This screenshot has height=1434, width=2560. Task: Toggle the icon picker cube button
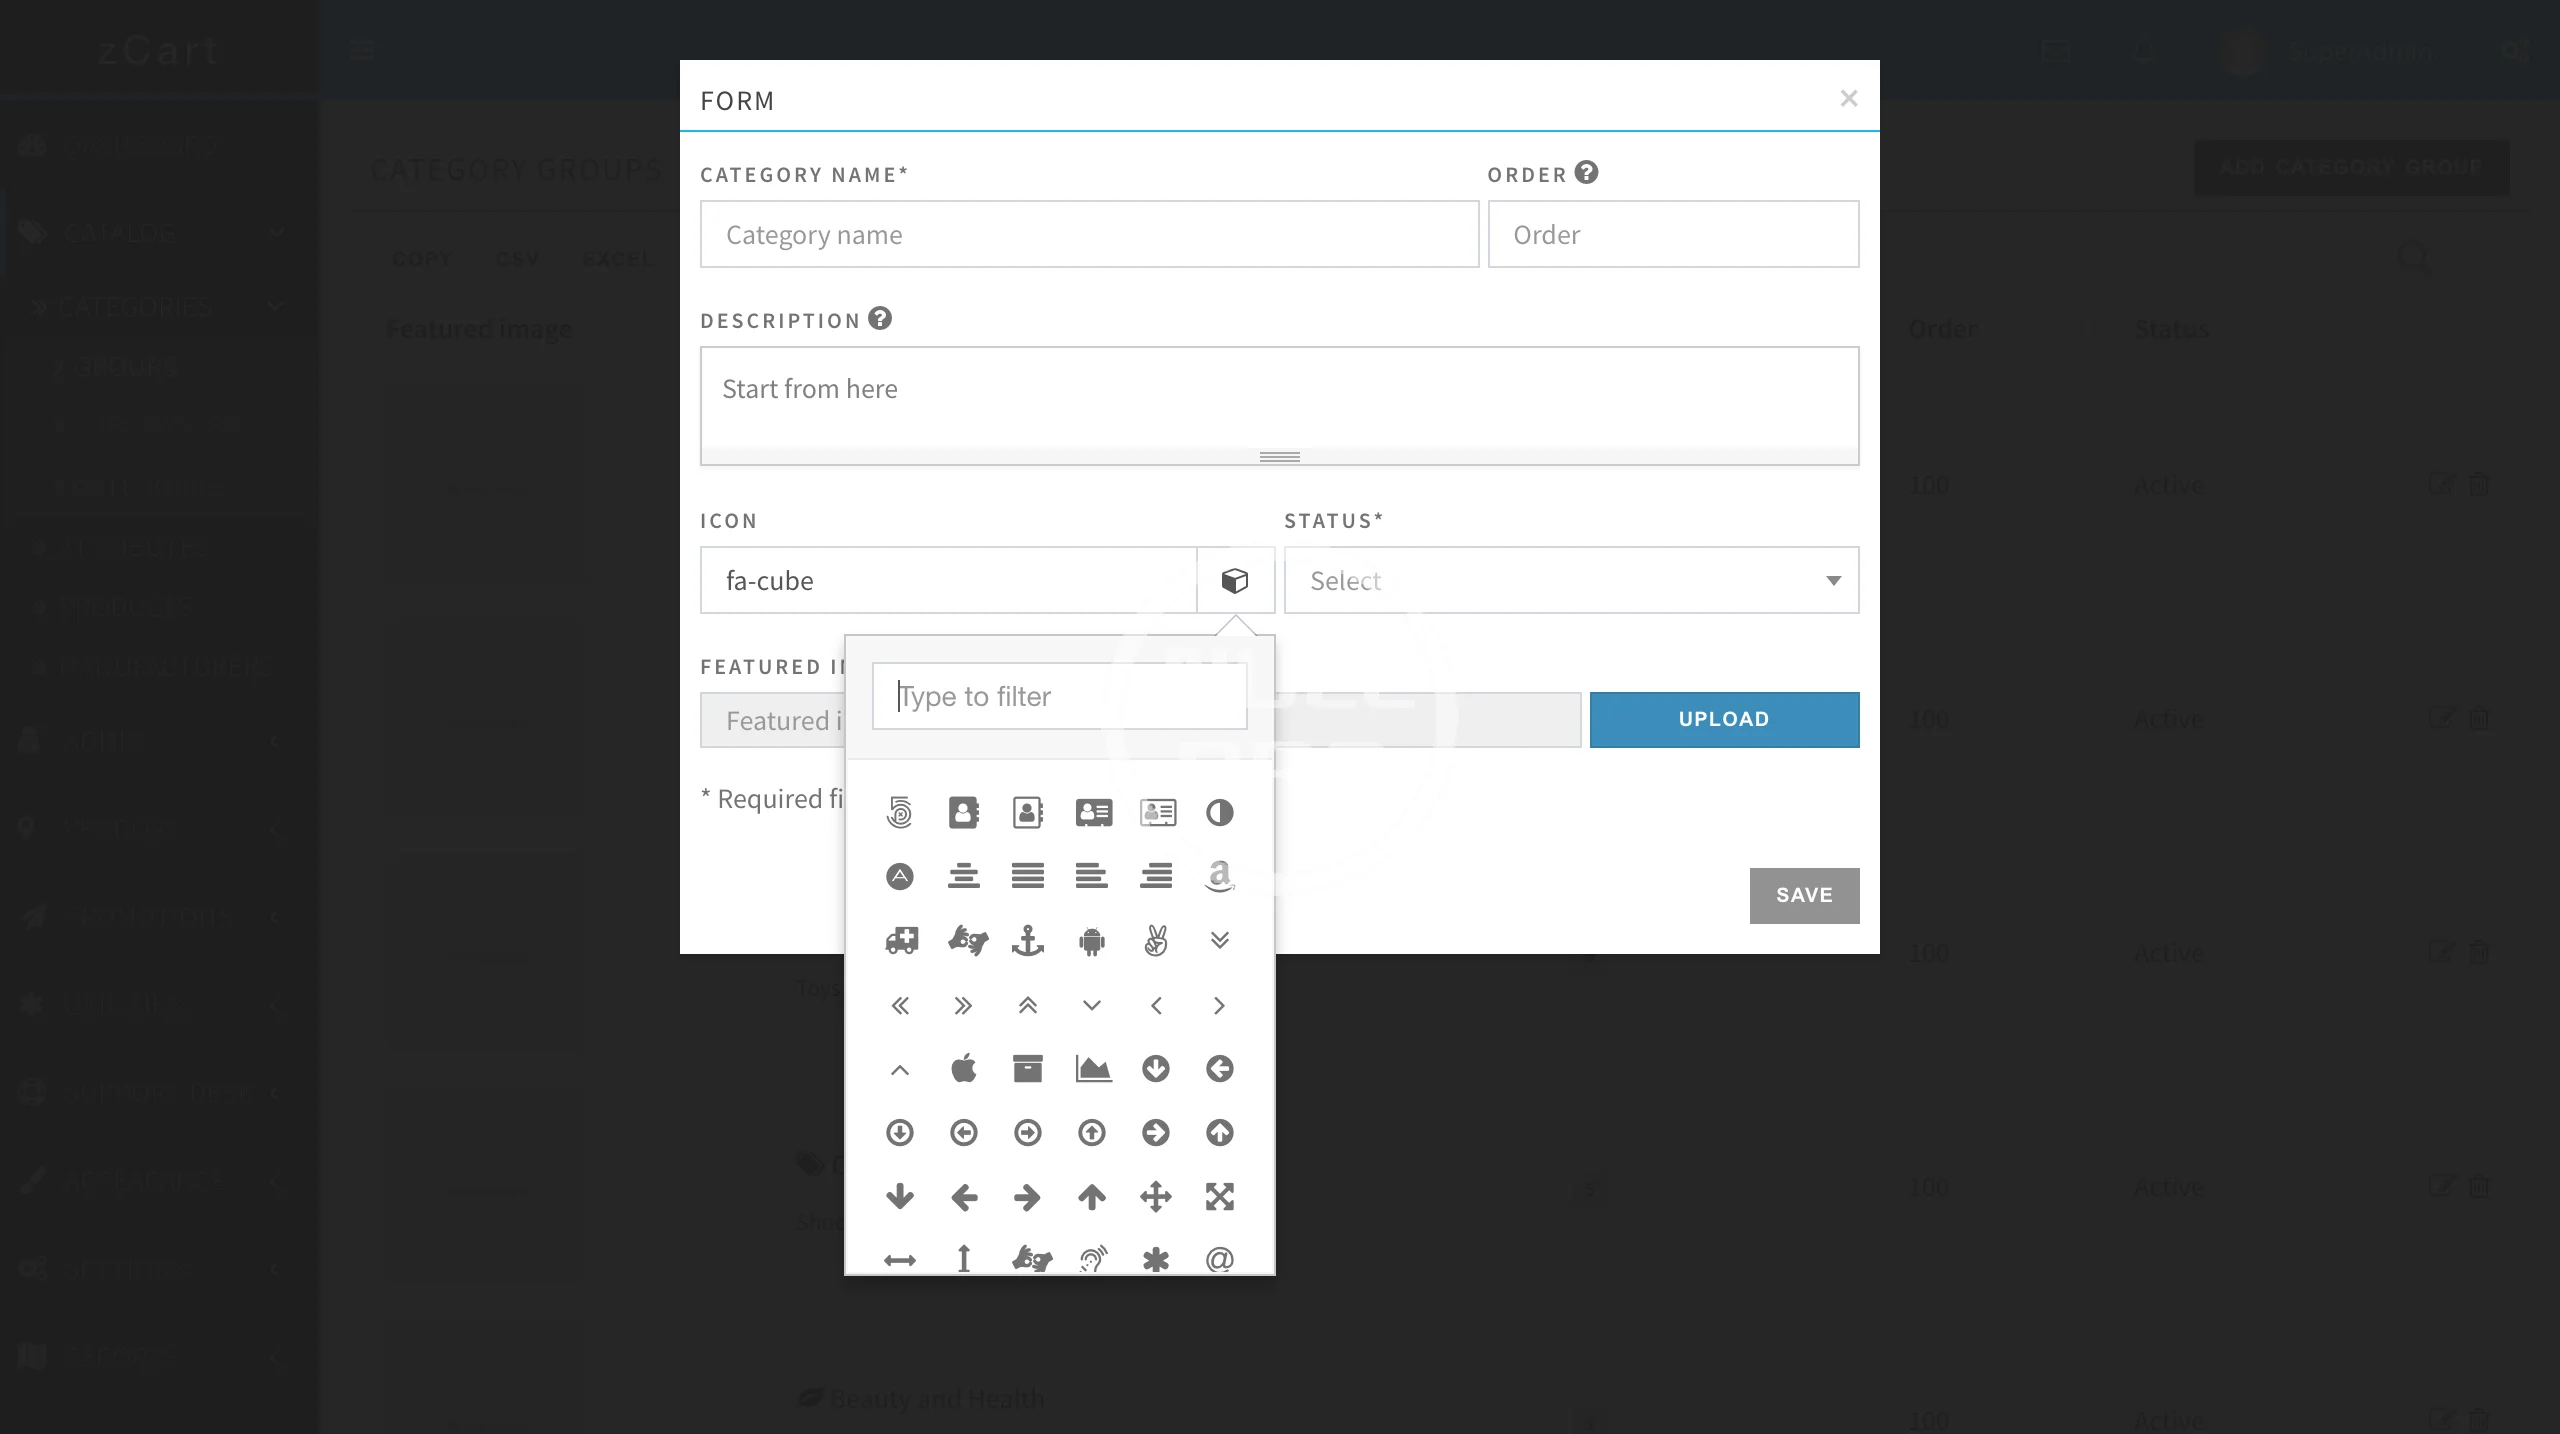pyautogui.click(x=1235, y=580)
